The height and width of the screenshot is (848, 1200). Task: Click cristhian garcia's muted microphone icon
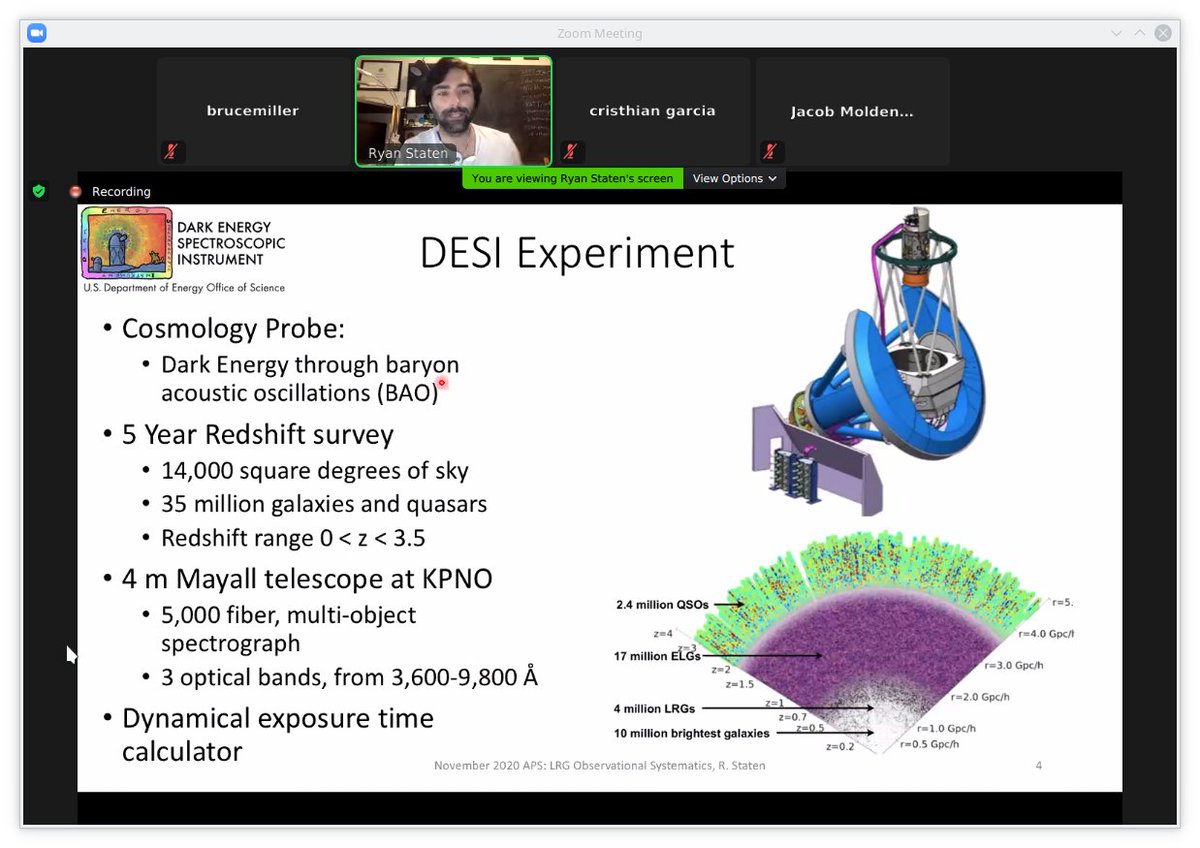[x=571, y=152]
